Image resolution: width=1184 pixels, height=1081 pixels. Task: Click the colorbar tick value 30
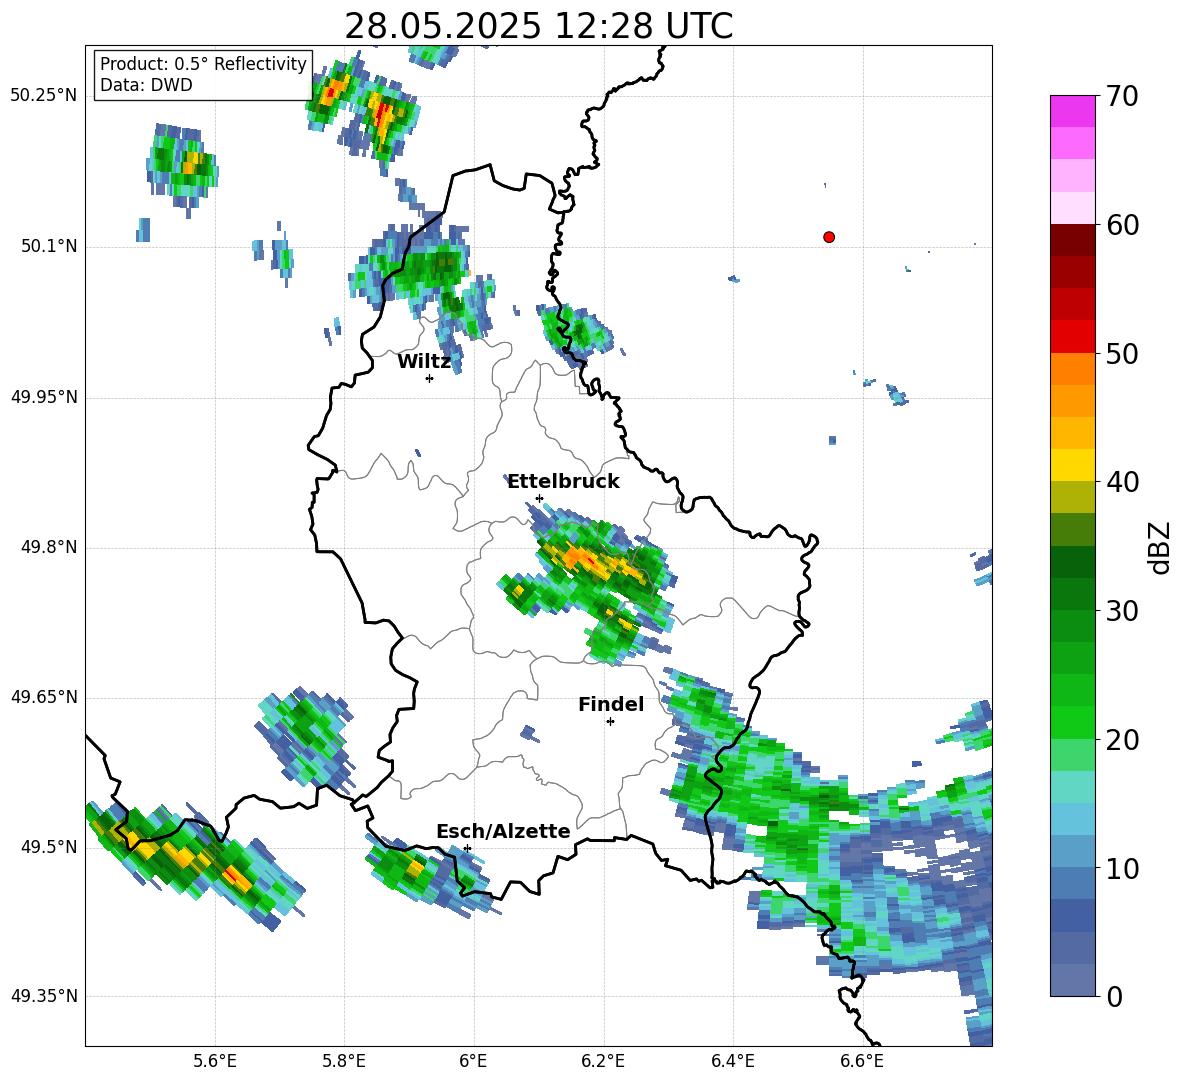[x=1122, y=611]
